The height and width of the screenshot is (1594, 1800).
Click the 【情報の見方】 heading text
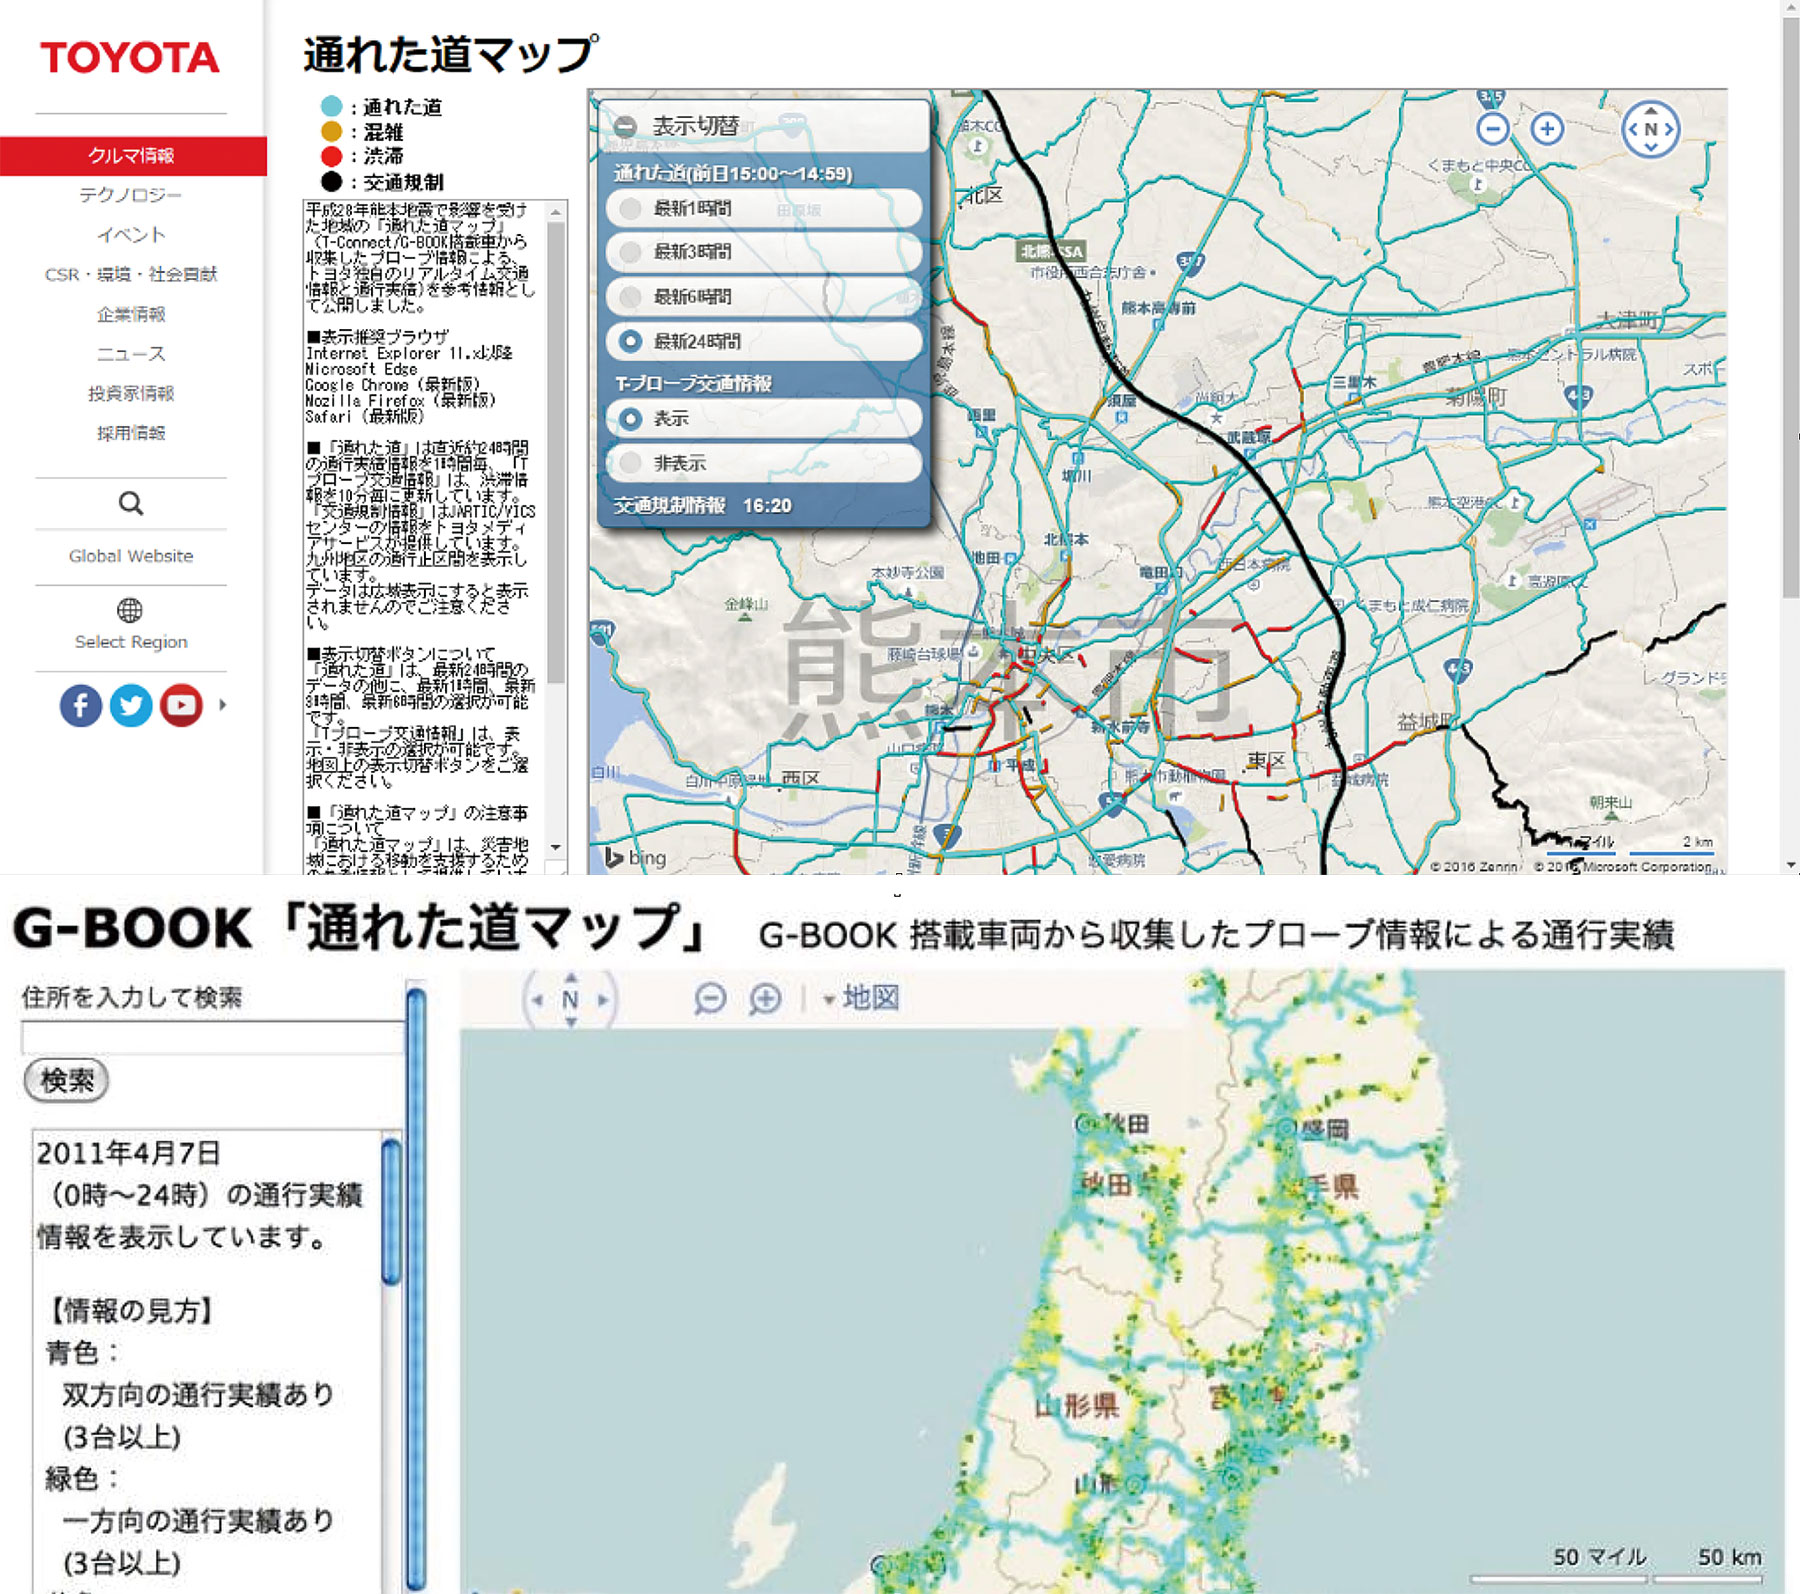[131, 1310]
